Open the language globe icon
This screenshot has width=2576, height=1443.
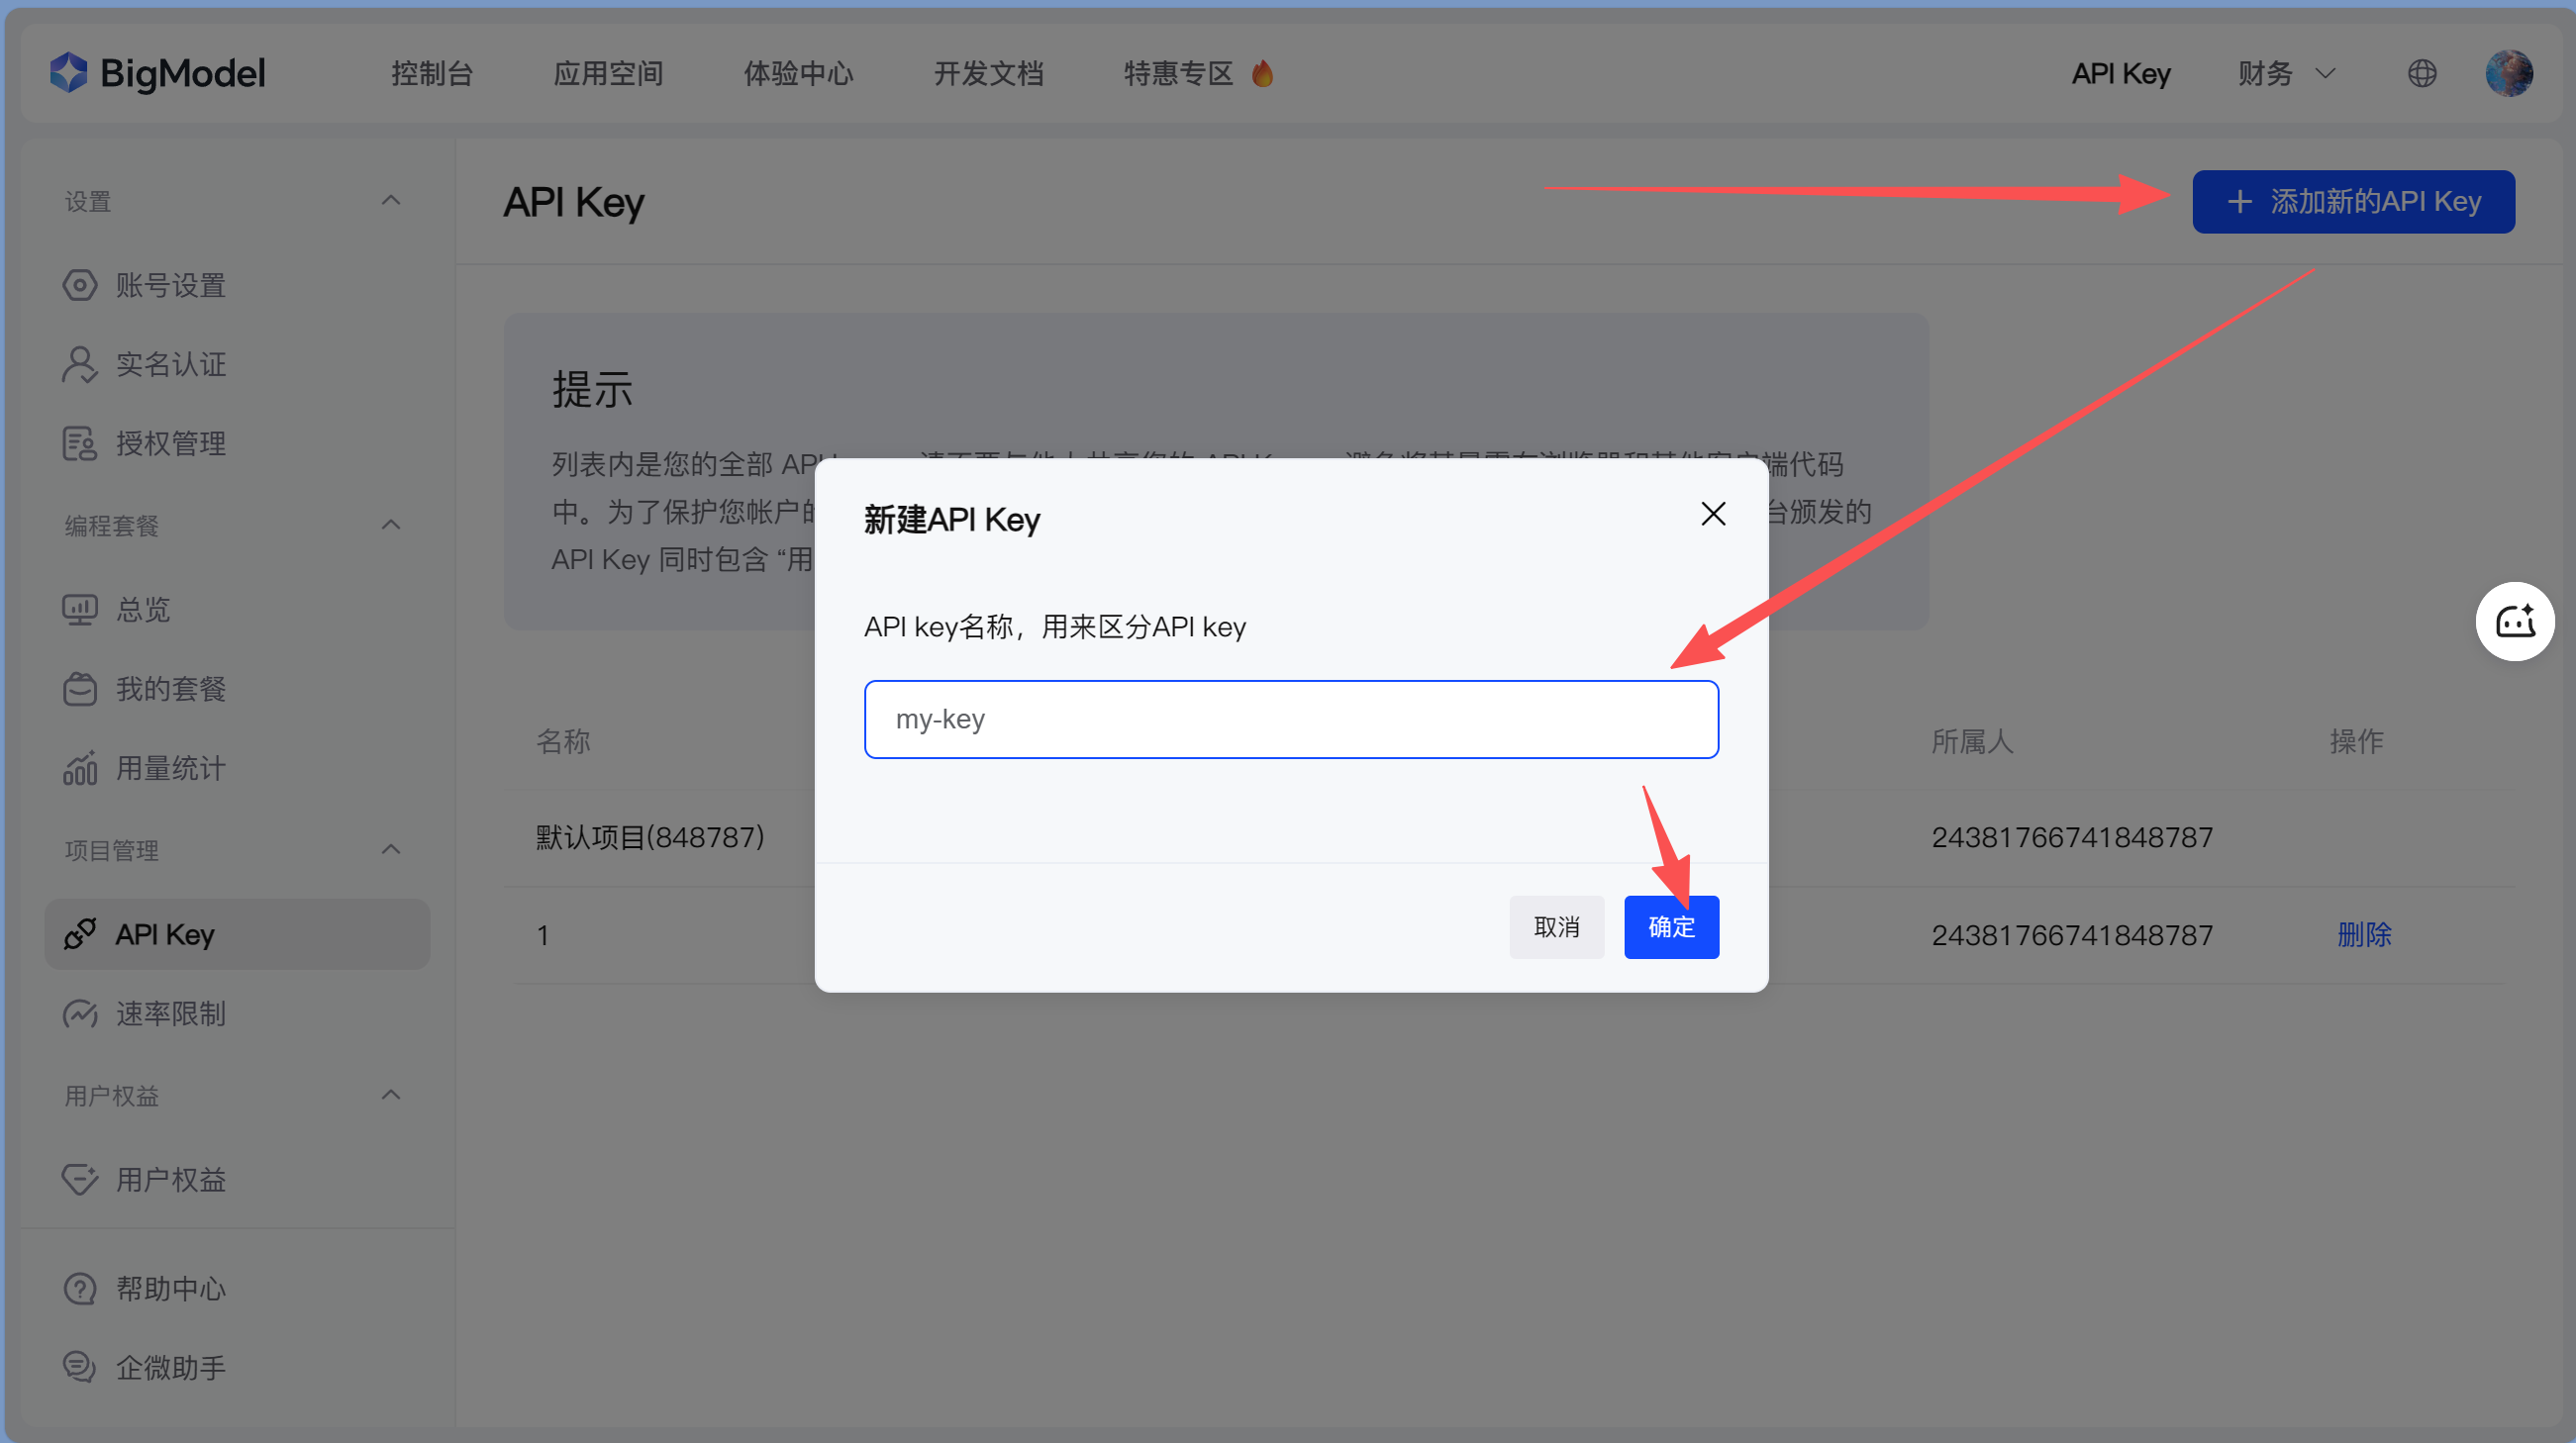click(2421, 73)
